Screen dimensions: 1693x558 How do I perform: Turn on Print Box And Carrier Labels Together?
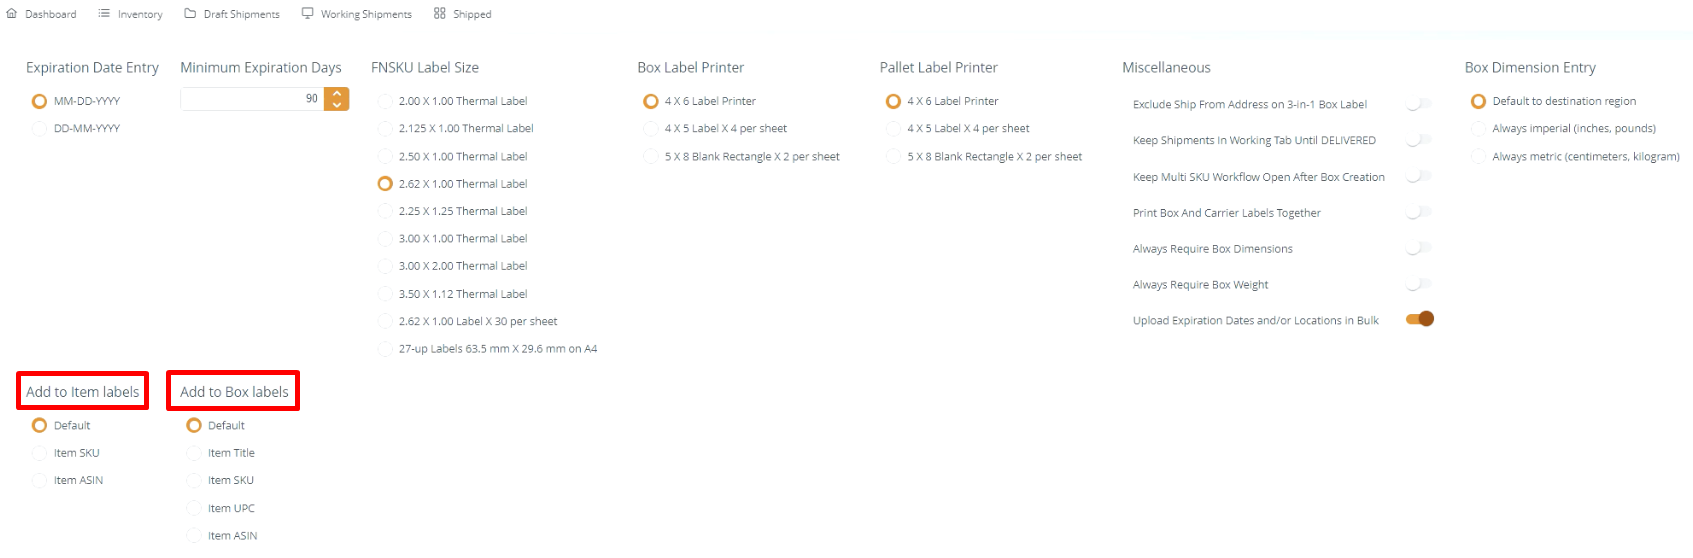[1419, 212]
